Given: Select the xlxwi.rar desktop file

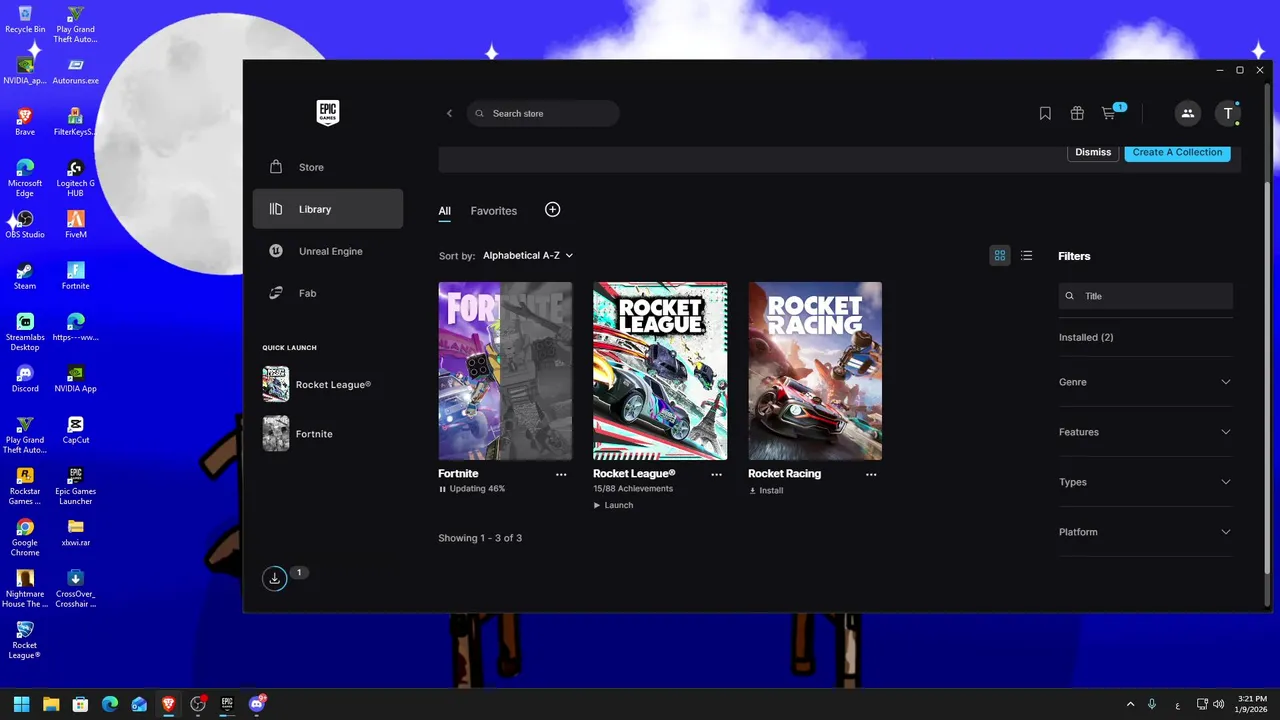Looking at the screenshot, I should pyautogui.click(x=76, y=532).
